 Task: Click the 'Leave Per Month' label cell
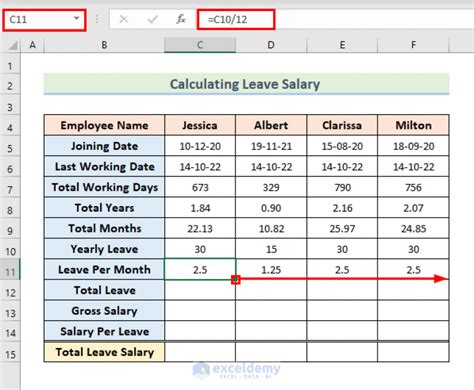104,269
